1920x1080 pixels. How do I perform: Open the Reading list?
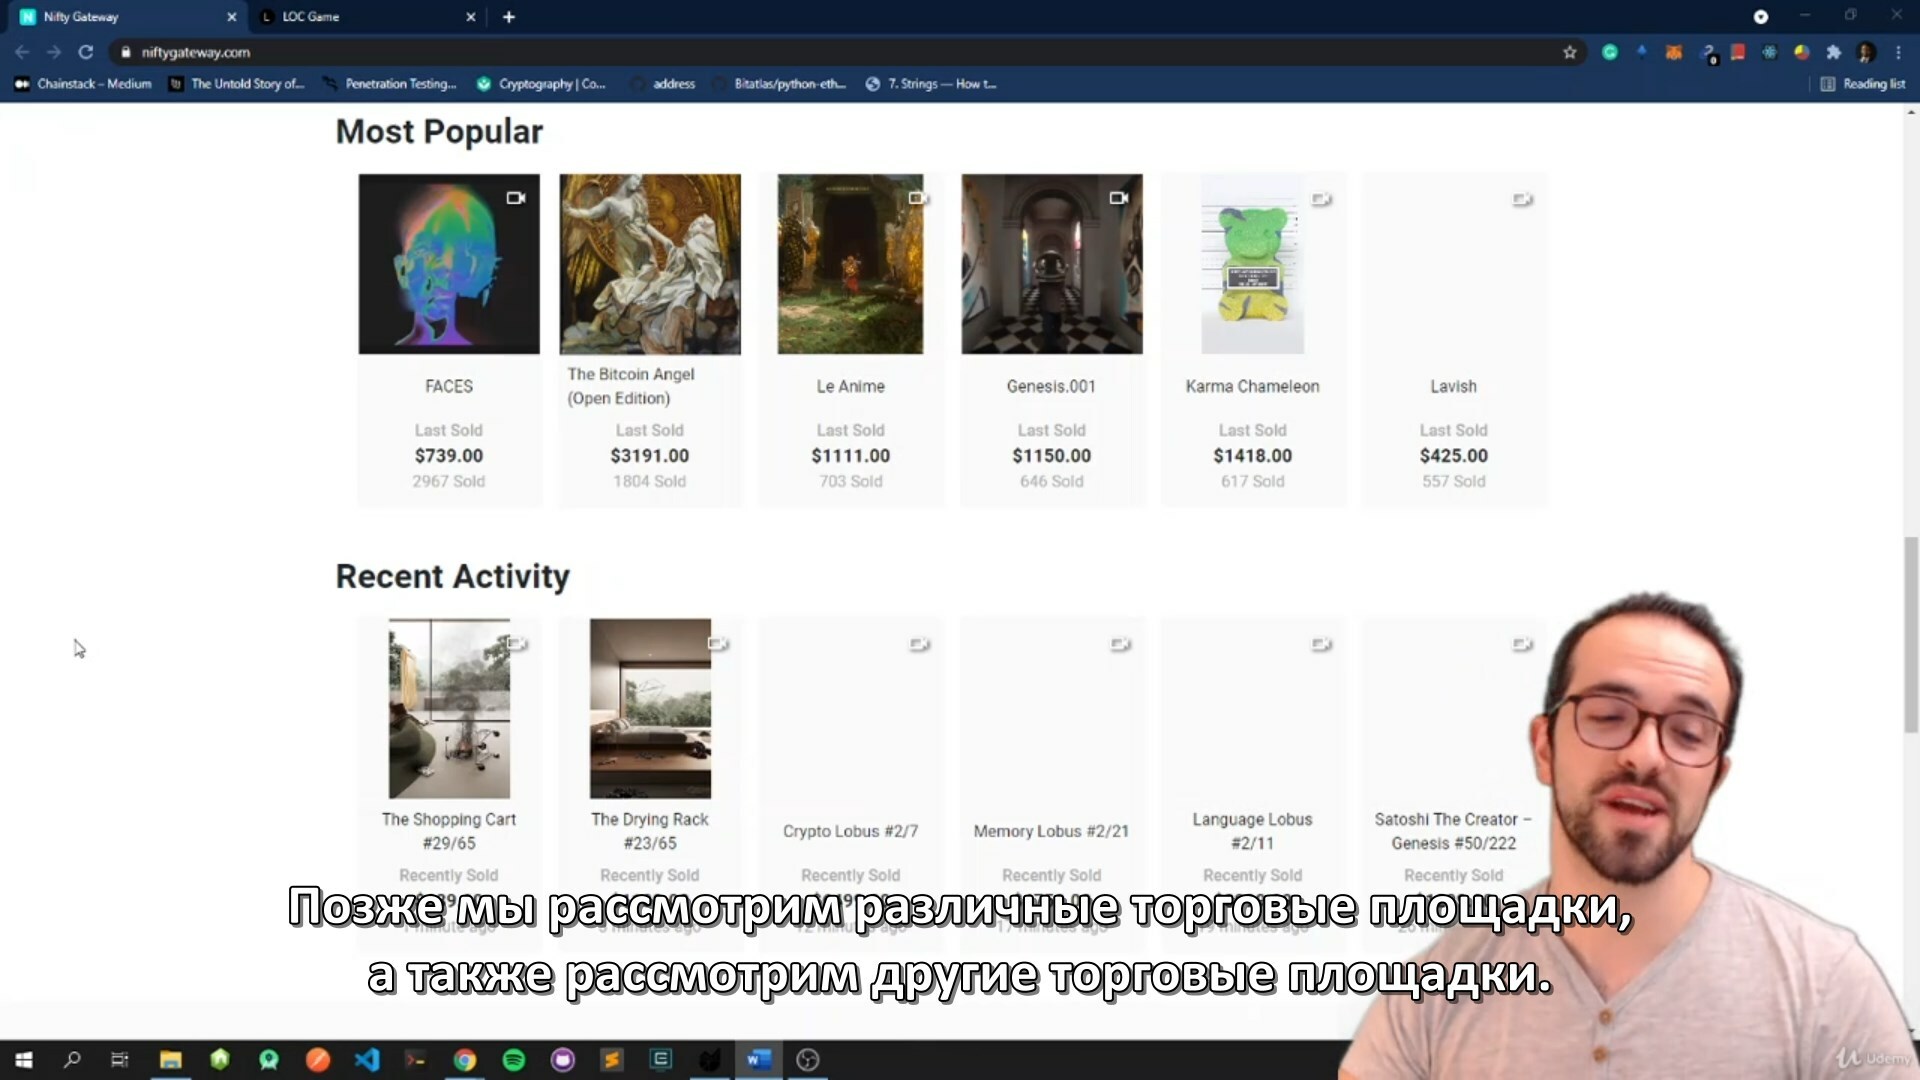[x=1863, y=84]
